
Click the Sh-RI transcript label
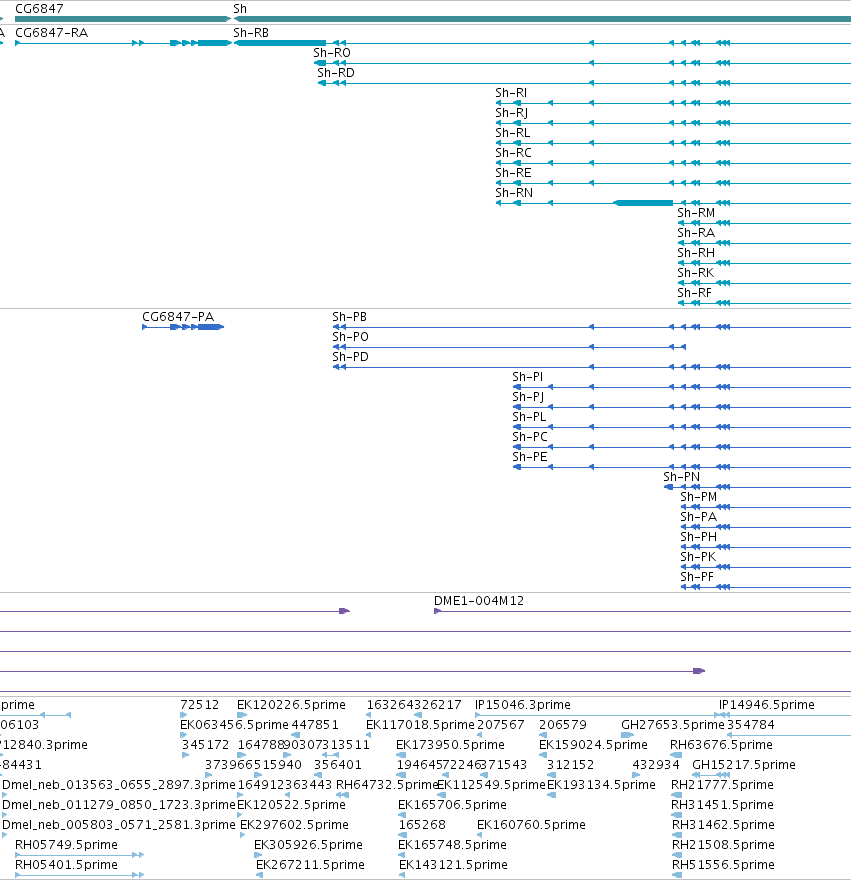click(x=511, y=93)
